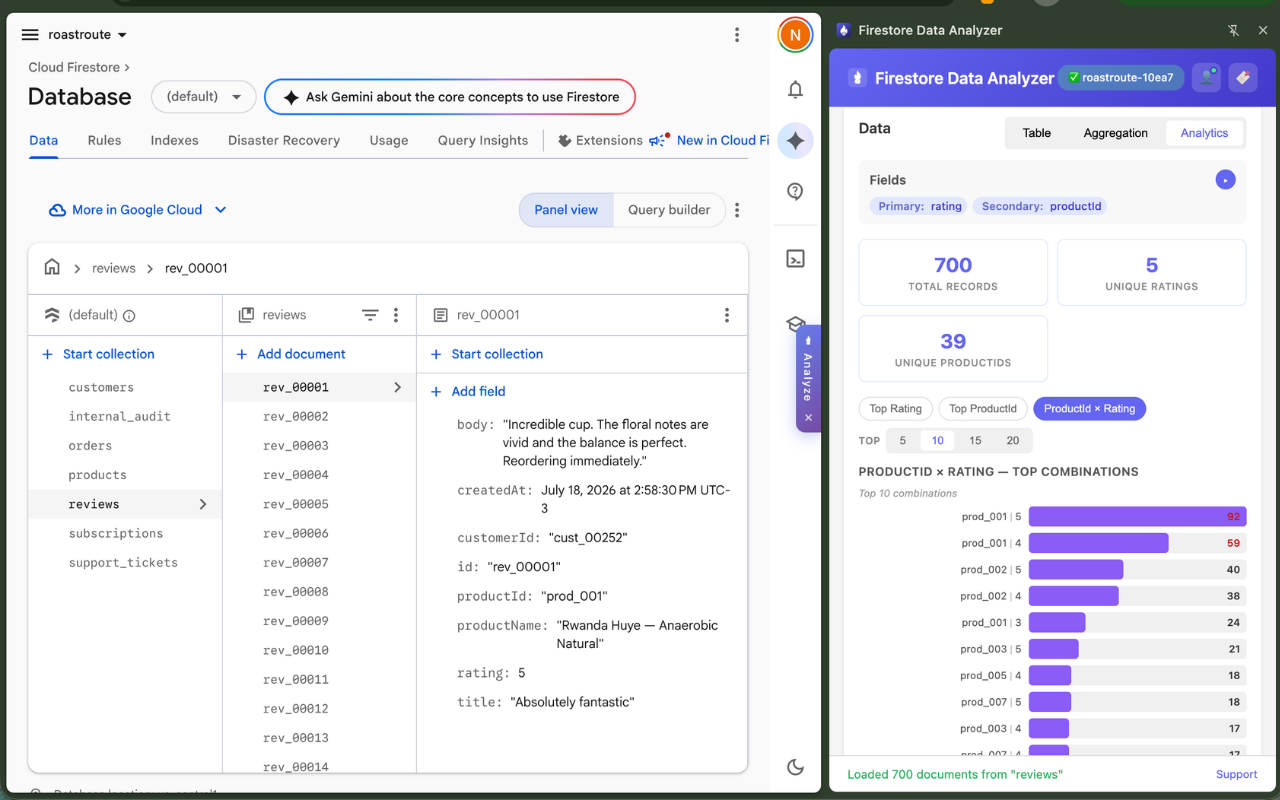Select the prod_001 | 3 bar with 24

point(1138,622)
